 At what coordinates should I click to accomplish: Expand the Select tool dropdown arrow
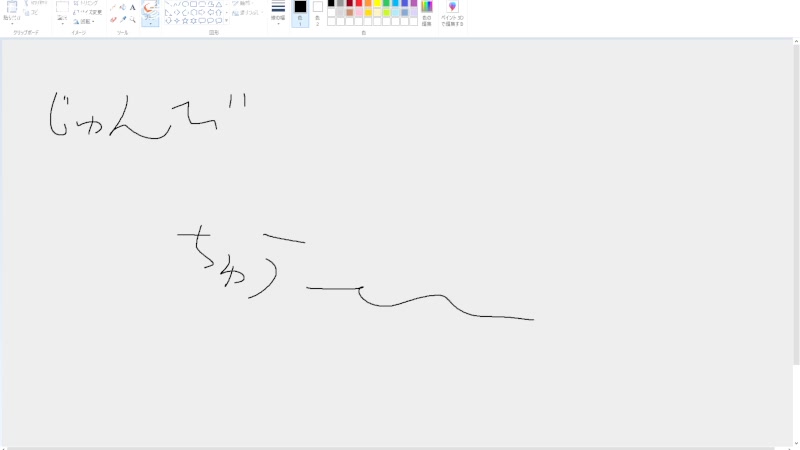click(62, 23)
